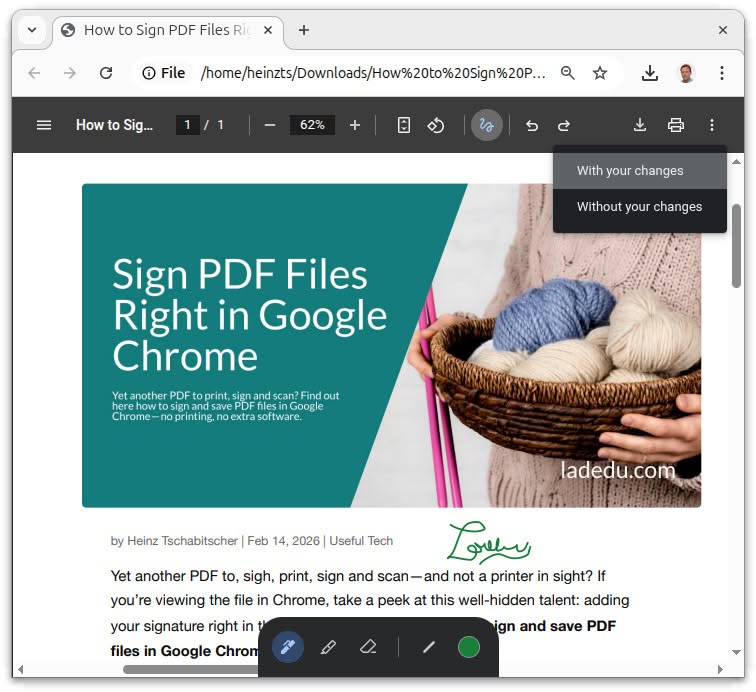Redo the annotation
Screen dimensions: 756x692
(564, 126)
